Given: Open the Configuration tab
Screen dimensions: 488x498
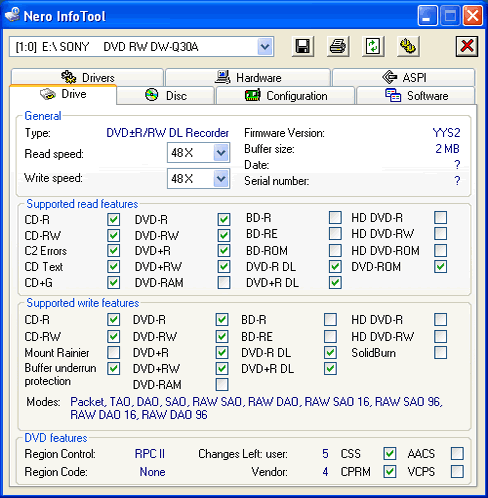Looking at the screenshot, I should (286, 96).
